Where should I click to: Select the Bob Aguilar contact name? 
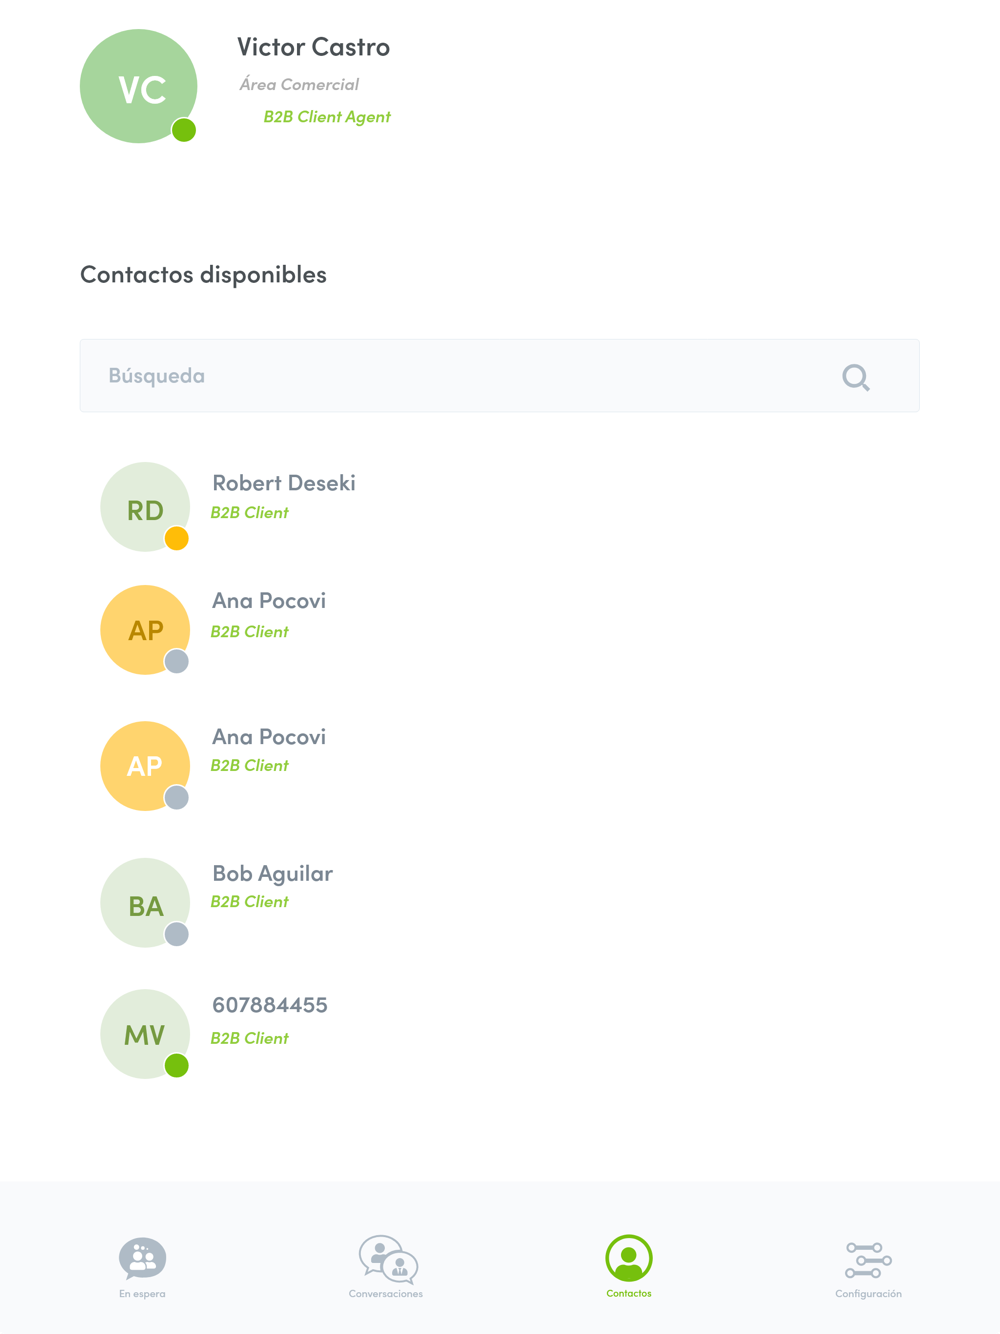(x=272, y=873)
